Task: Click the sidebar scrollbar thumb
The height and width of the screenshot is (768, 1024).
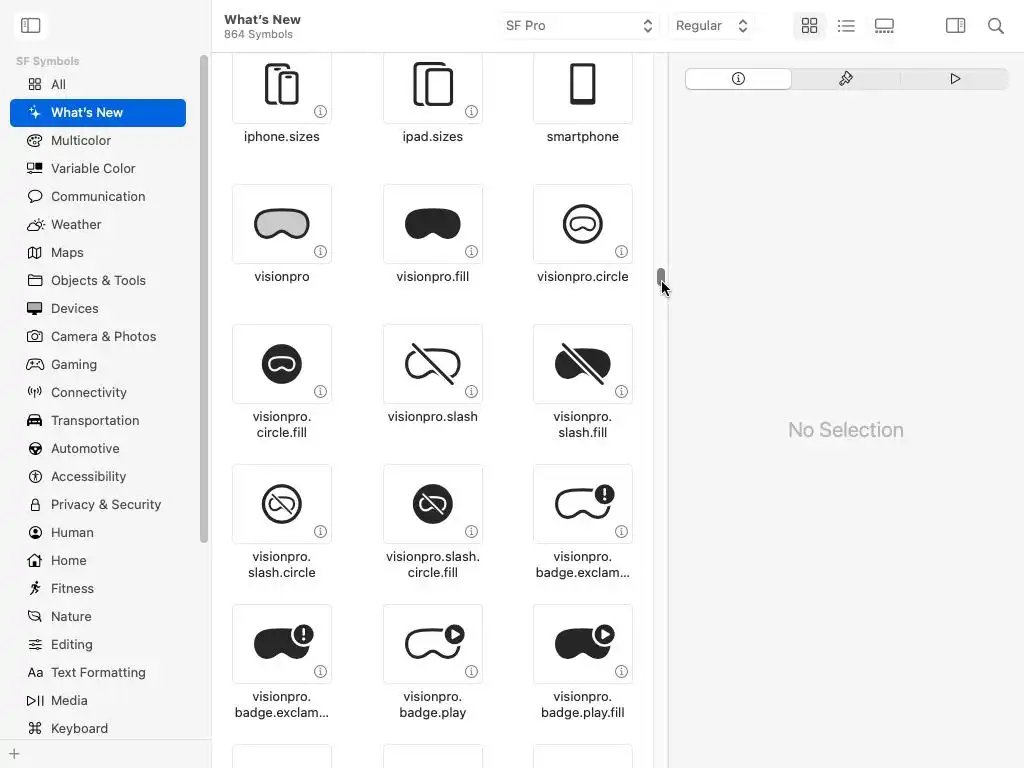Action: point(204,299)
